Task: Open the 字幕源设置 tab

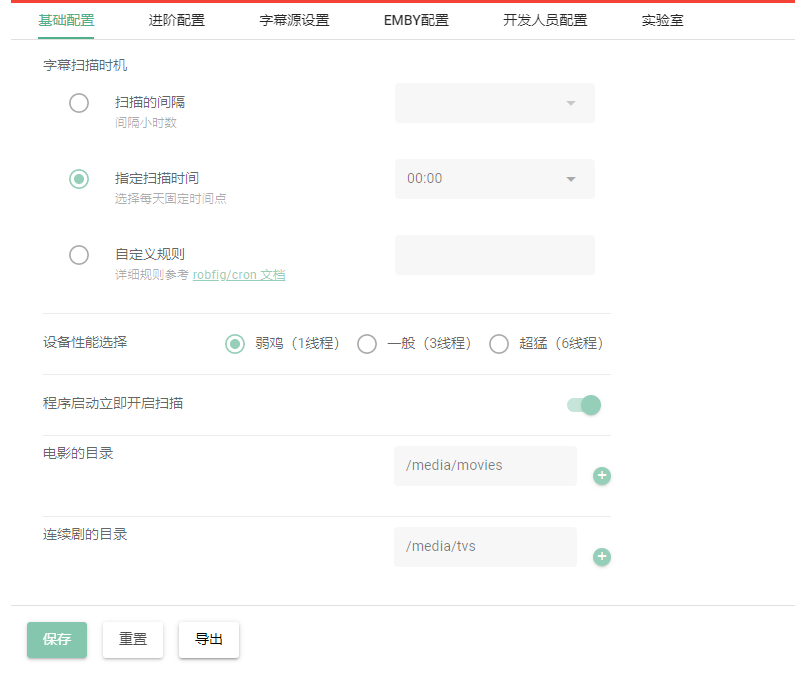Action: [x=294, y=20]
